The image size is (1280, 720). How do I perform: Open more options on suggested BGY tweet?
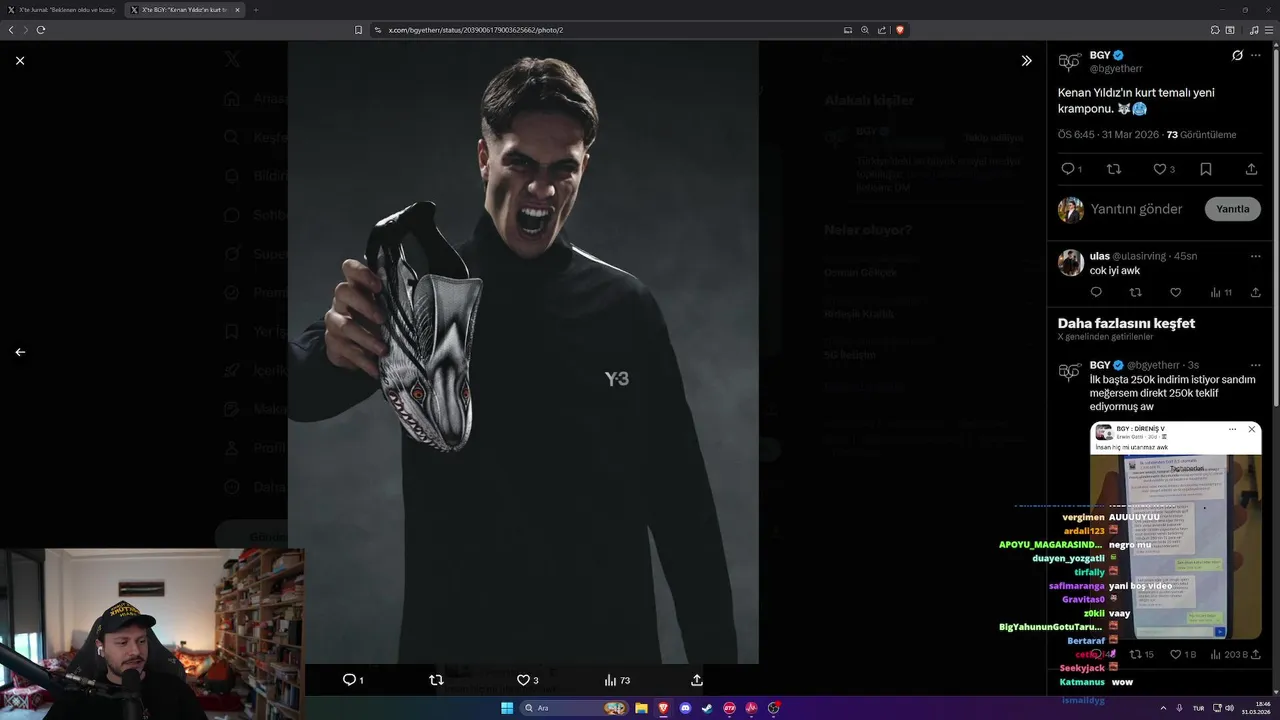[1256, 365]
